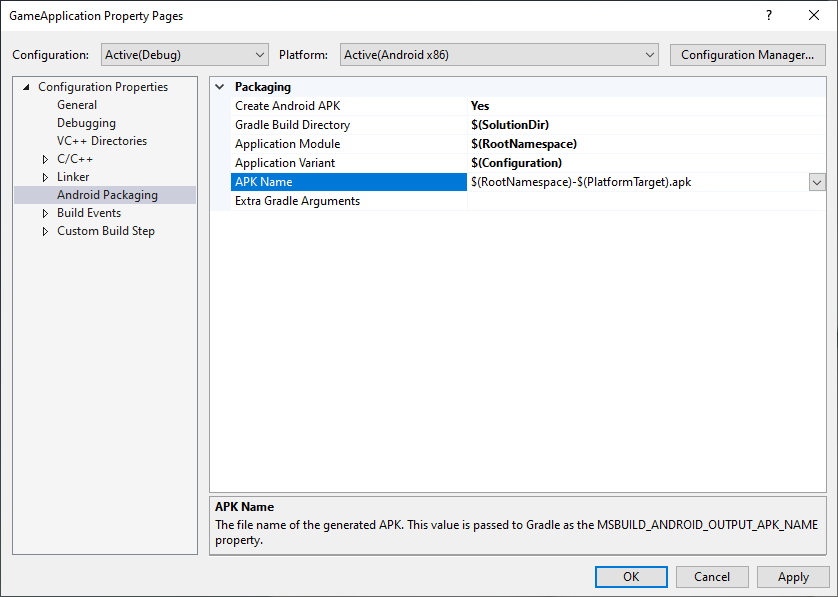Expand the Linker tree node

point(45,177)
